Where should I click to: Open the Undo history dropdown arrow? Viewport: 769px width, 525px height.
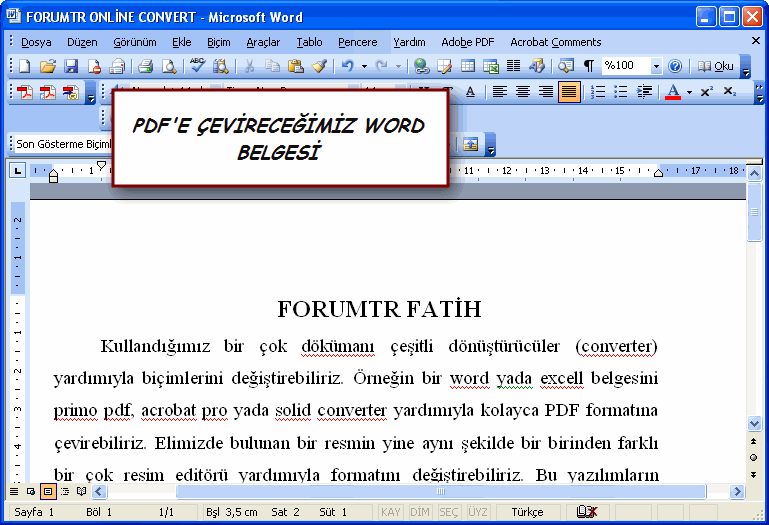coord(364,66)
